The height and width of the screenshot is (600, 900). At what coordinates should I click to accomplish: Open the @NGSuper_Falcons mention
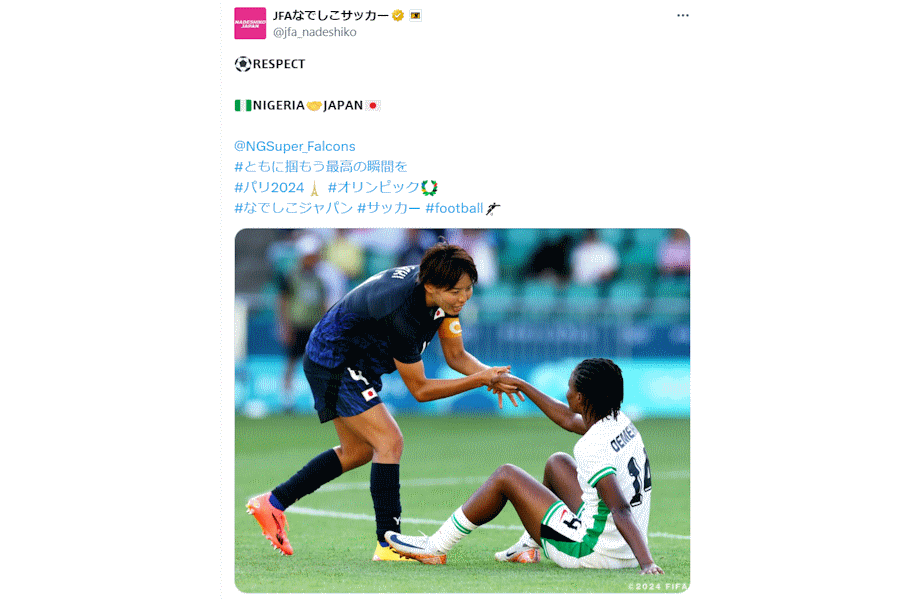[x=294, y=146]
